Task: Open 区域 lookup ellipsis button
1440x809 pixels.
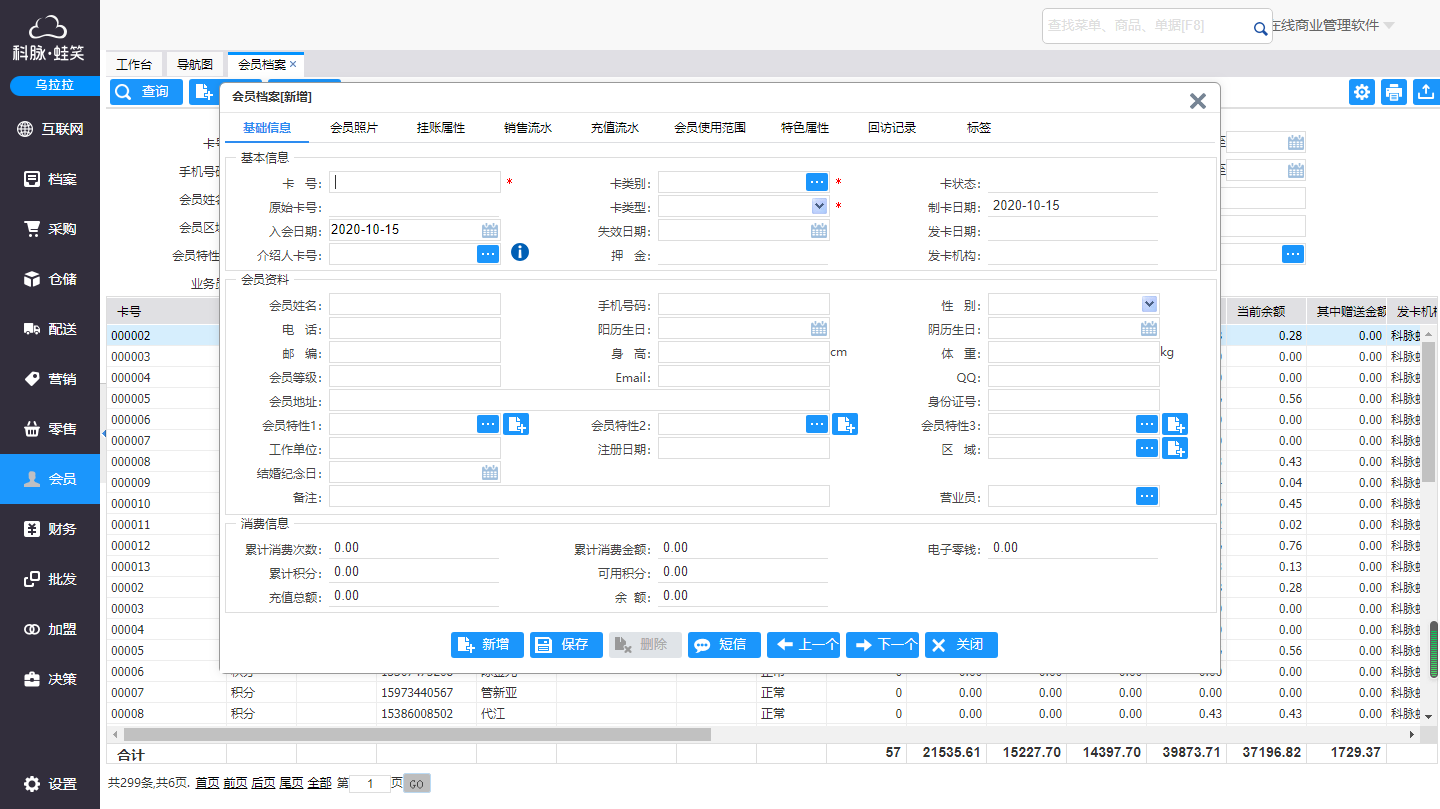Action: click(x=1147, y=448)
